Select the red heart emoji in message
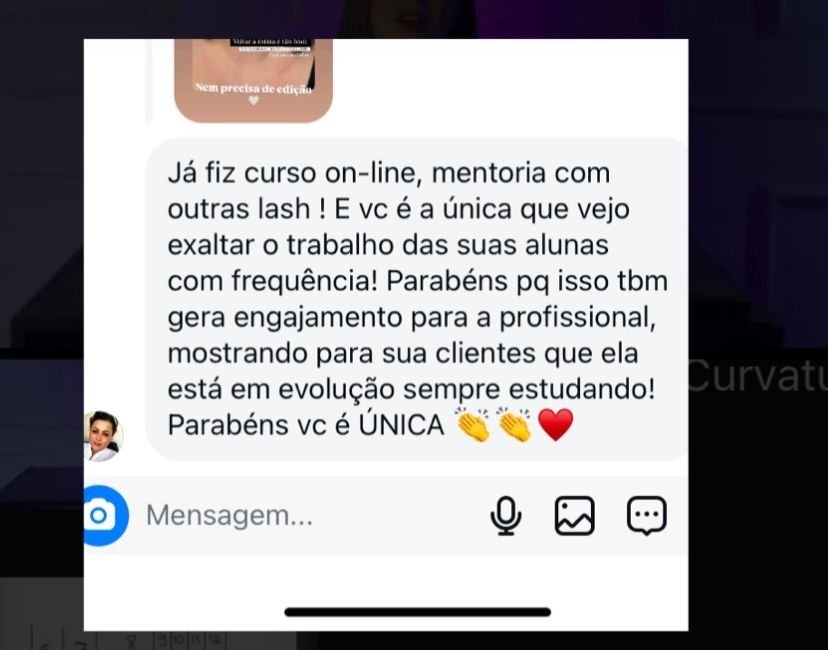The image size is (828, 650). (556, 426)
